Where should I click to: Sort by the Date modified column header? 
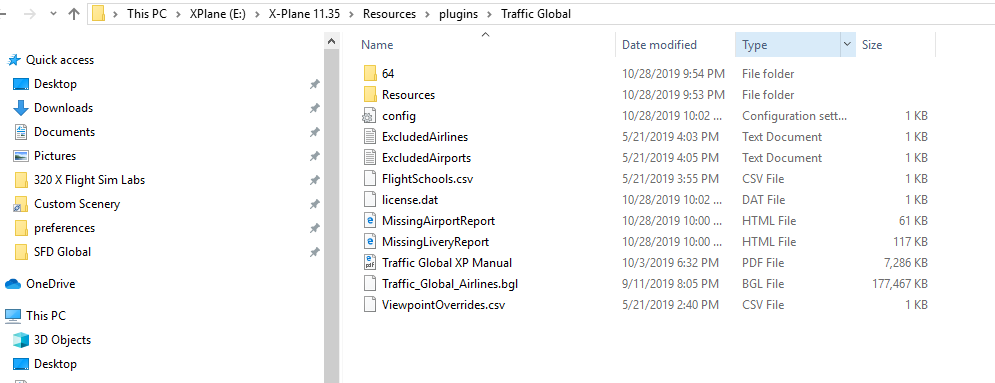pos(659,45)
